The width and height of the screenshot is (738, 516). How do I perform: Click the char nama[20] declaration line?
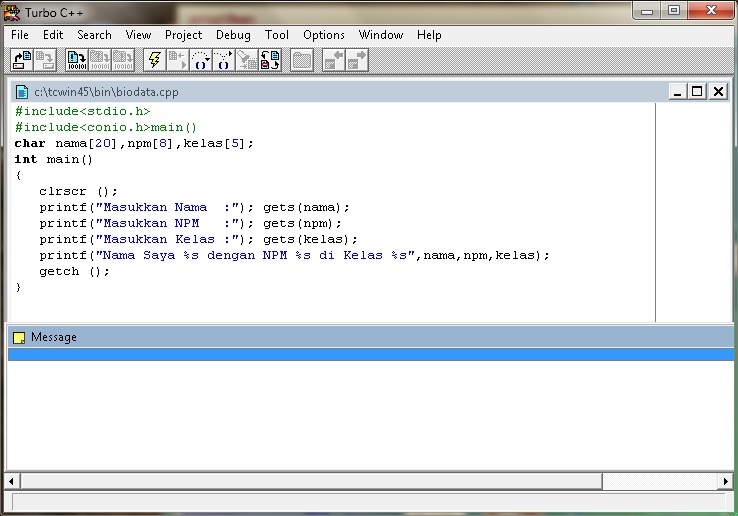[134, 143]
